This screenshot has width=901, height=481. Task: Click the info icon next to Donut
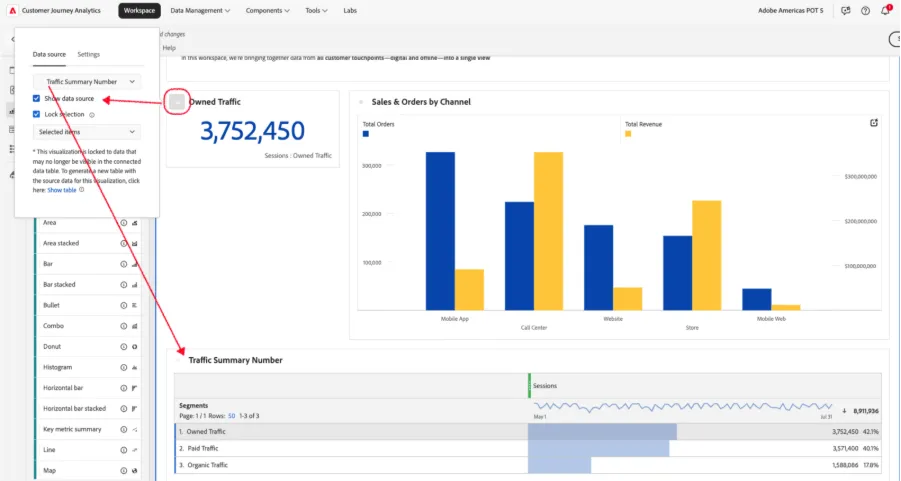[124, 347]
